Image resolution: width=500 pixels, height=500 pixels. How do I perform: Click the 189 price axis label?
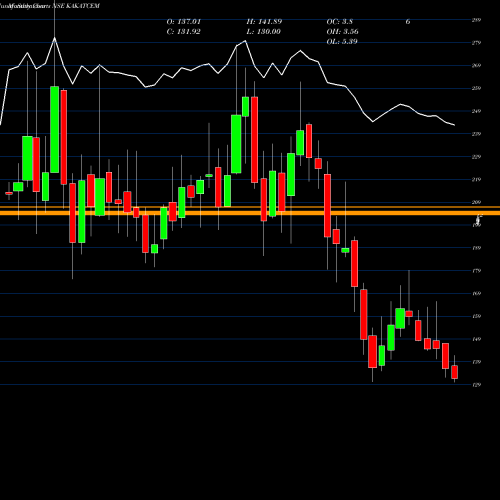[476, 248]
